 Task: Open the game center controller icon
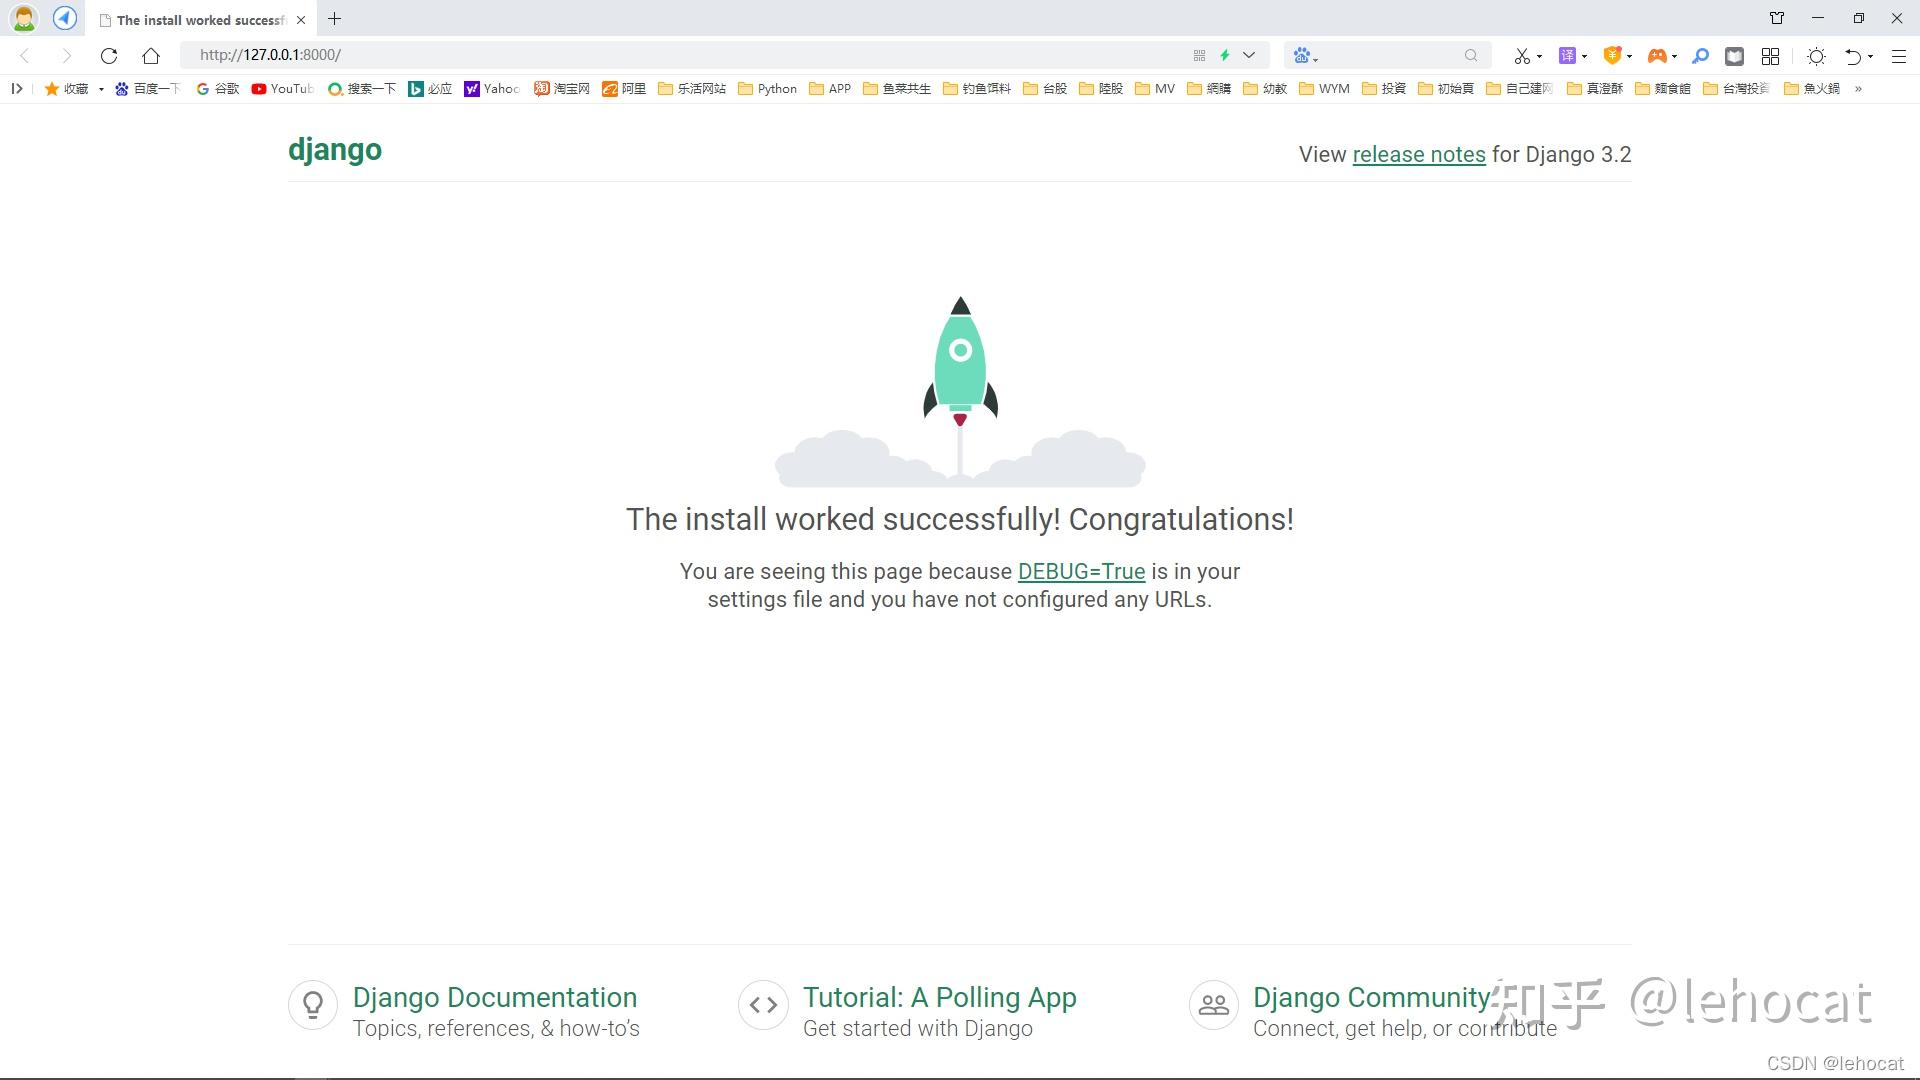coord(1659,55)
